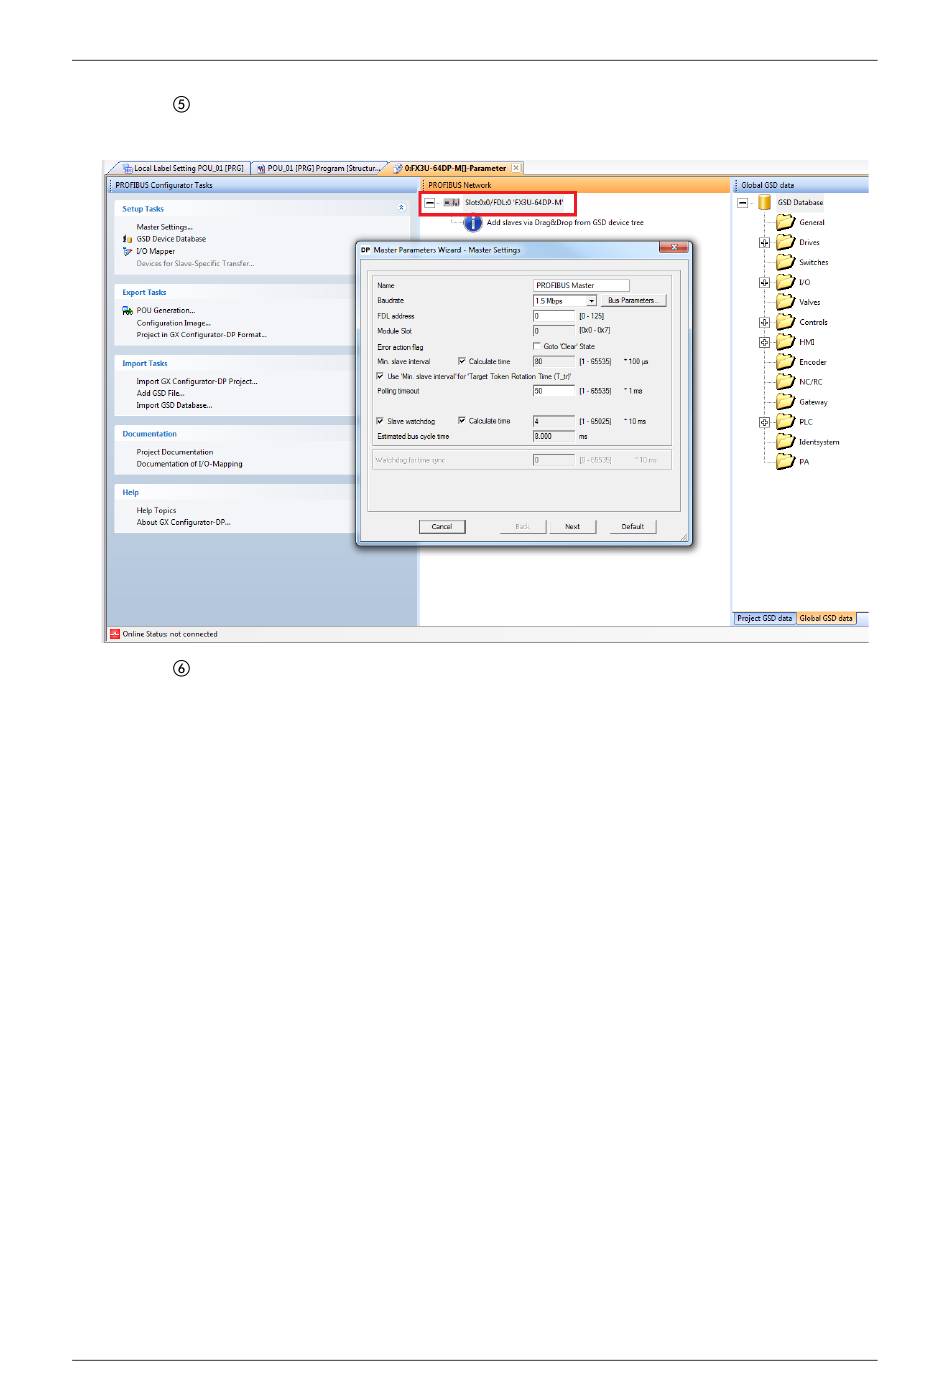Click the GSD Device Database icon
The height and width of the screenshot is (1388, 950).
pos(127,239)
